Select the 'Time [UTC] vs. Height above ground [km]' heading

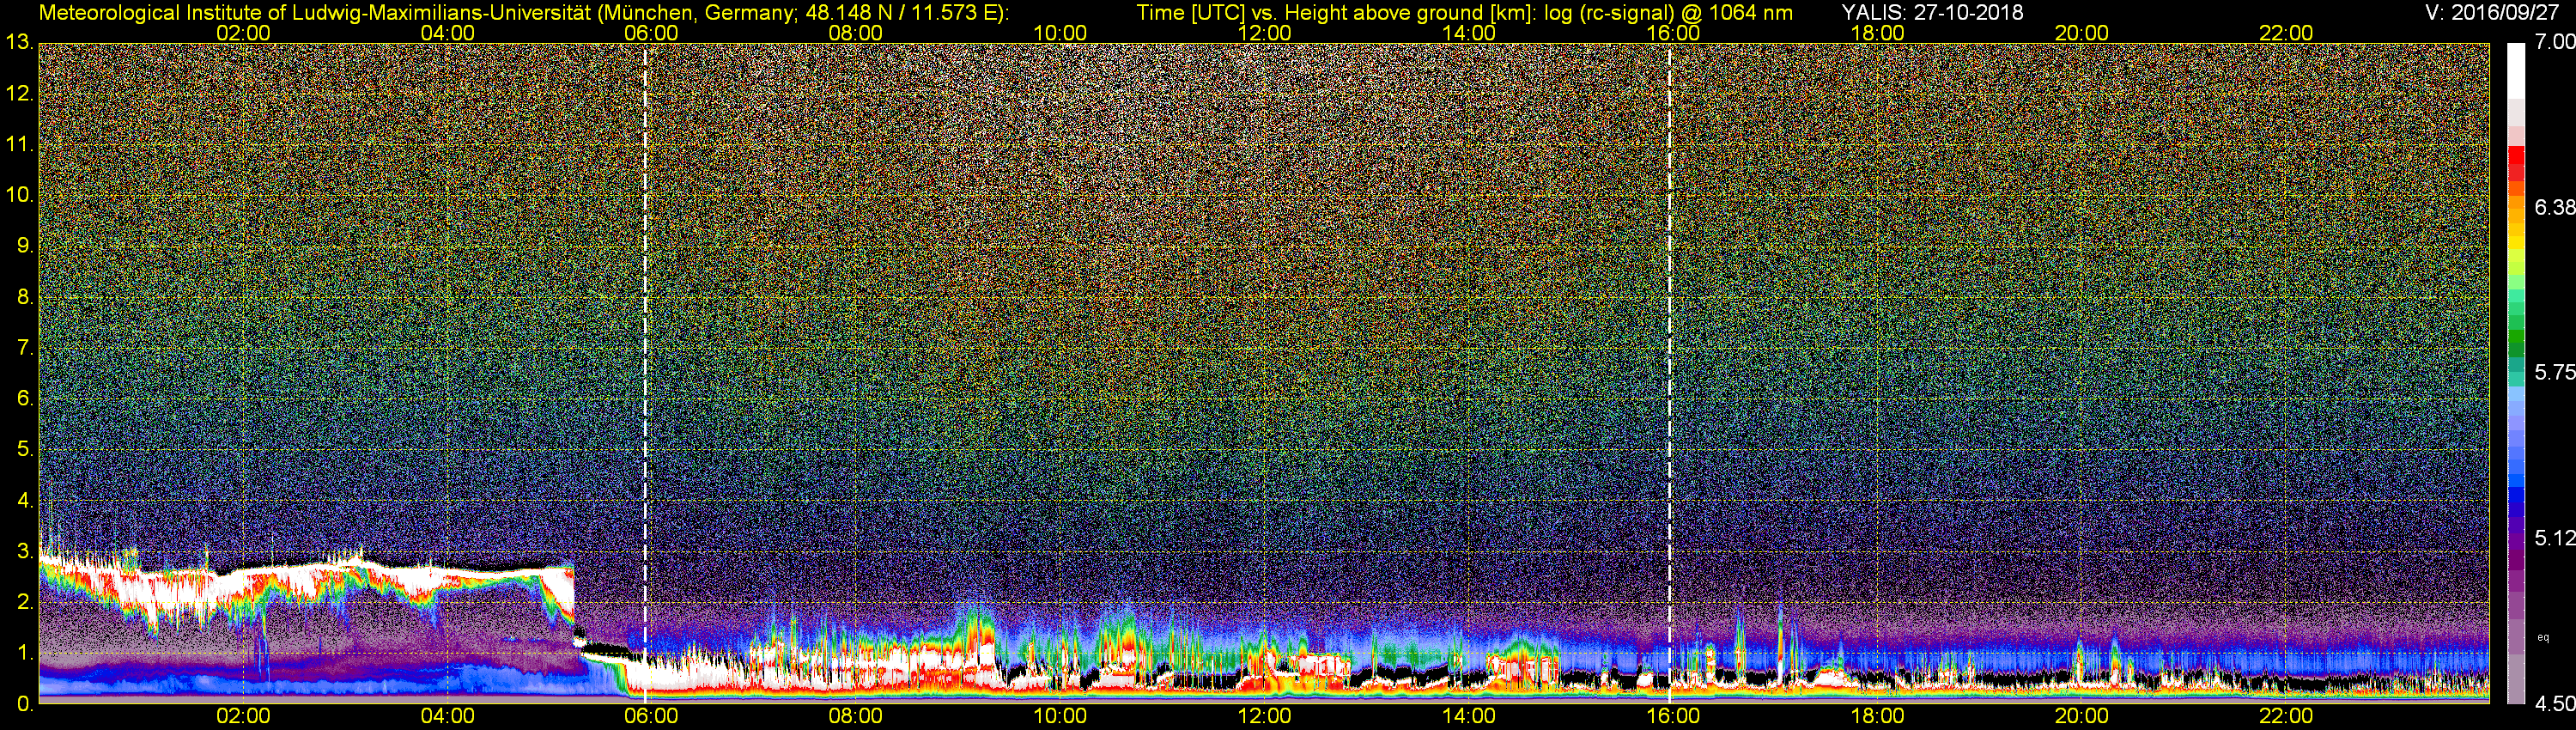pyautogui.click(x=1336, y=12)
